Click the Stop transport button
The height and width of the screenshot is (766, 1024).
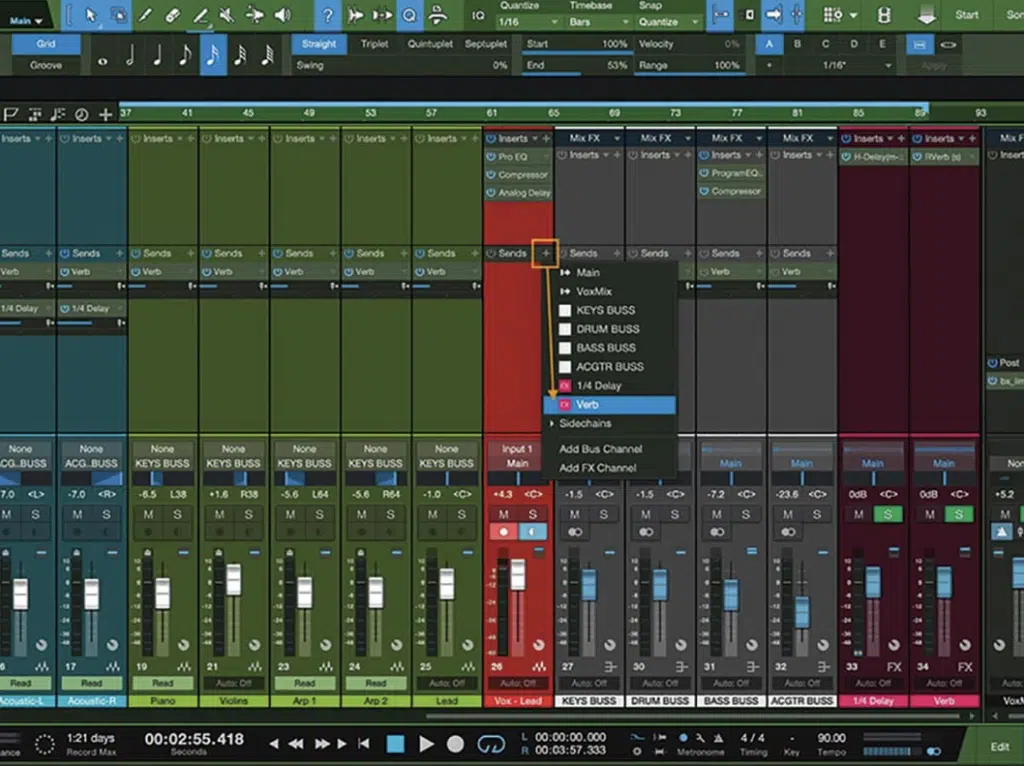point(395,744)
